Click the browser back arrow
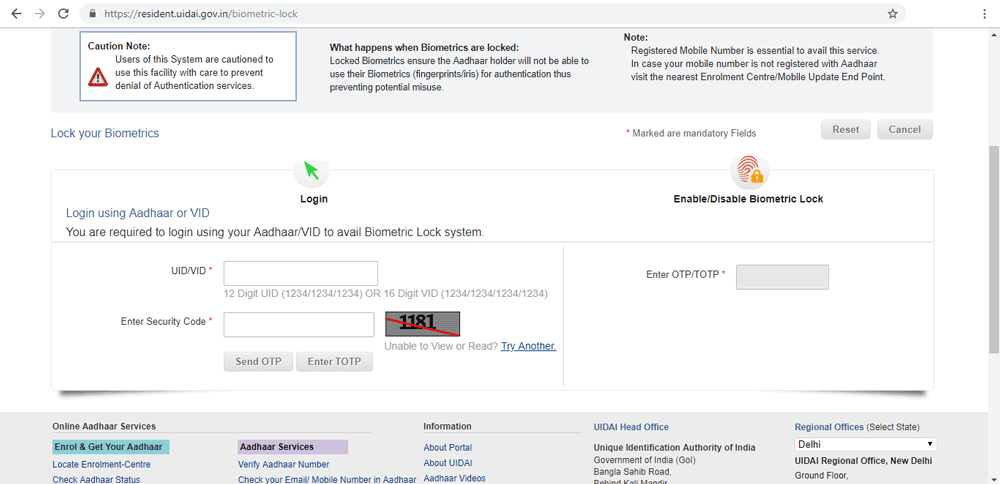 click(16, 14)
